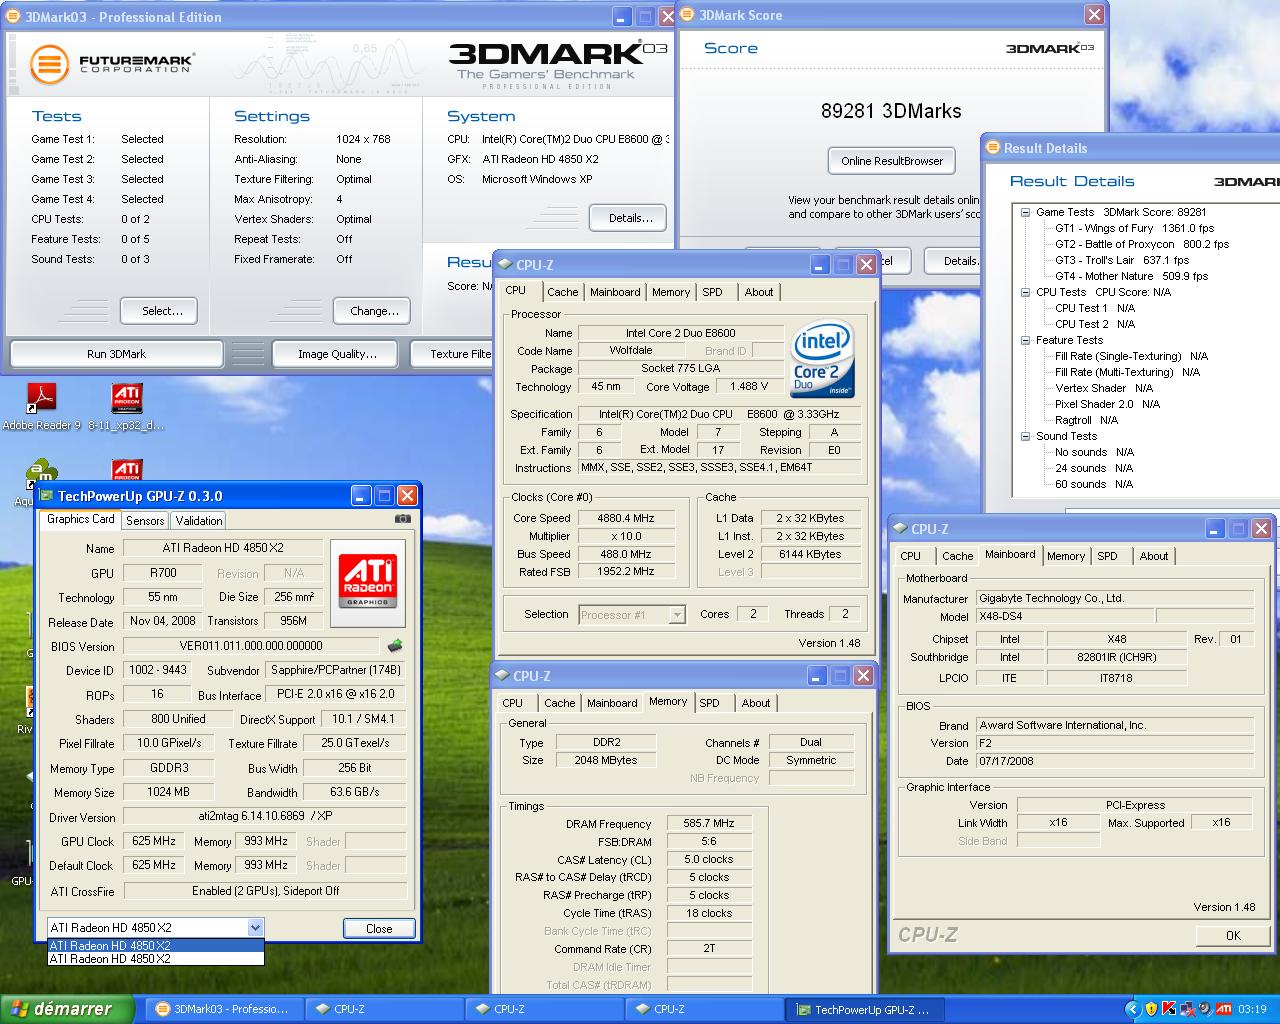Save BIOS using GPU-Z chip icon

click(396, 645)
